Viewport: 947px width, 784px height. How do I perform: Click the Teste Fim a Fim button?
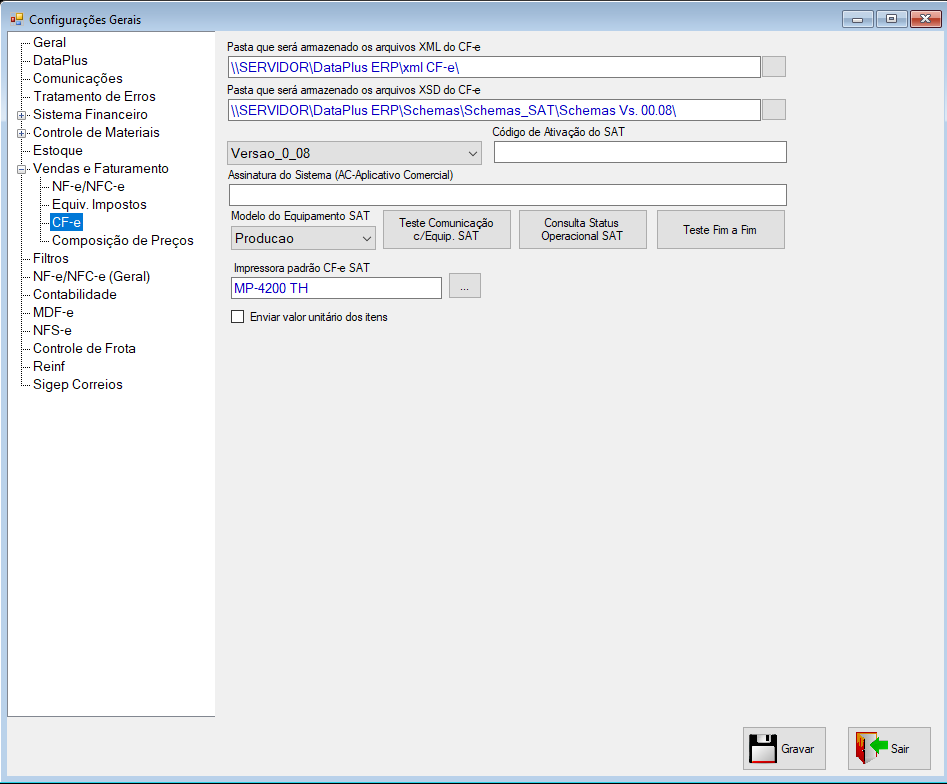(x=721, y=230)
